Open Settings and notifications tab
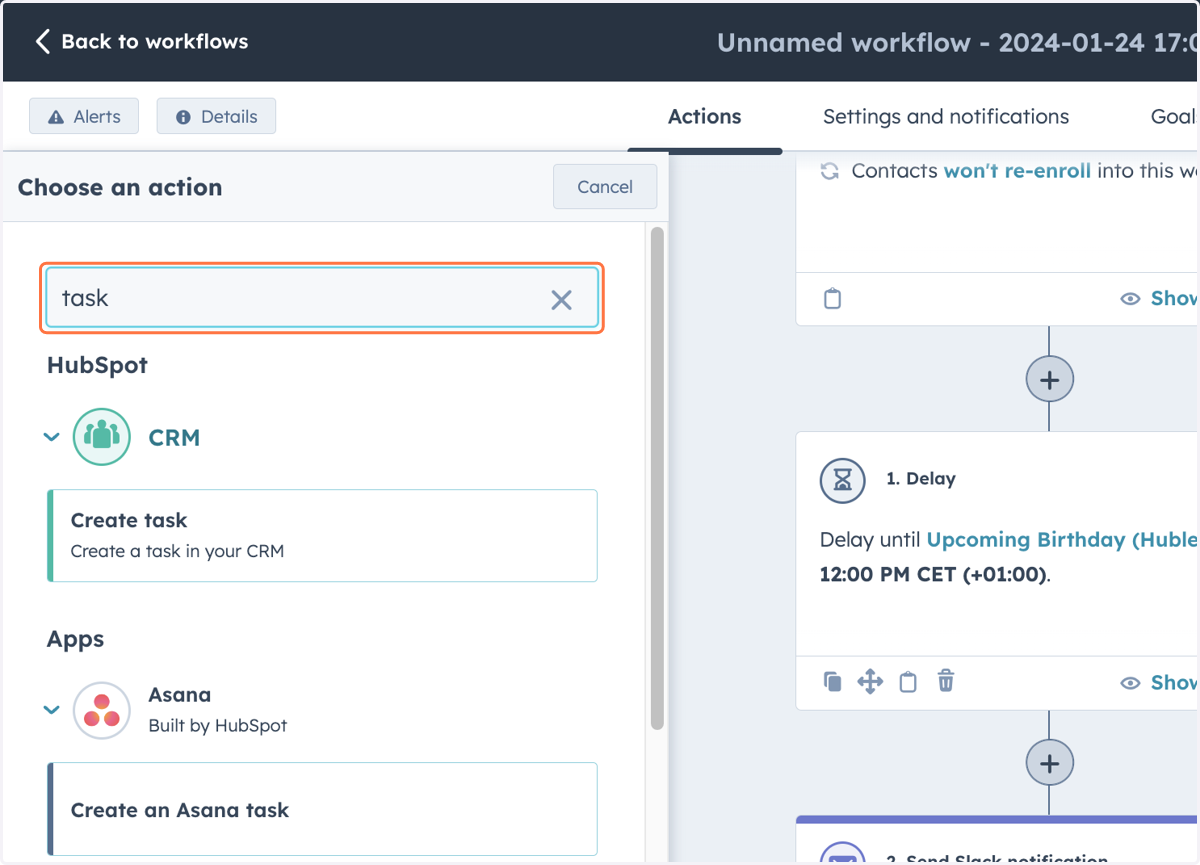Viewport: 1200px width, 865px height. coord(946,116)
